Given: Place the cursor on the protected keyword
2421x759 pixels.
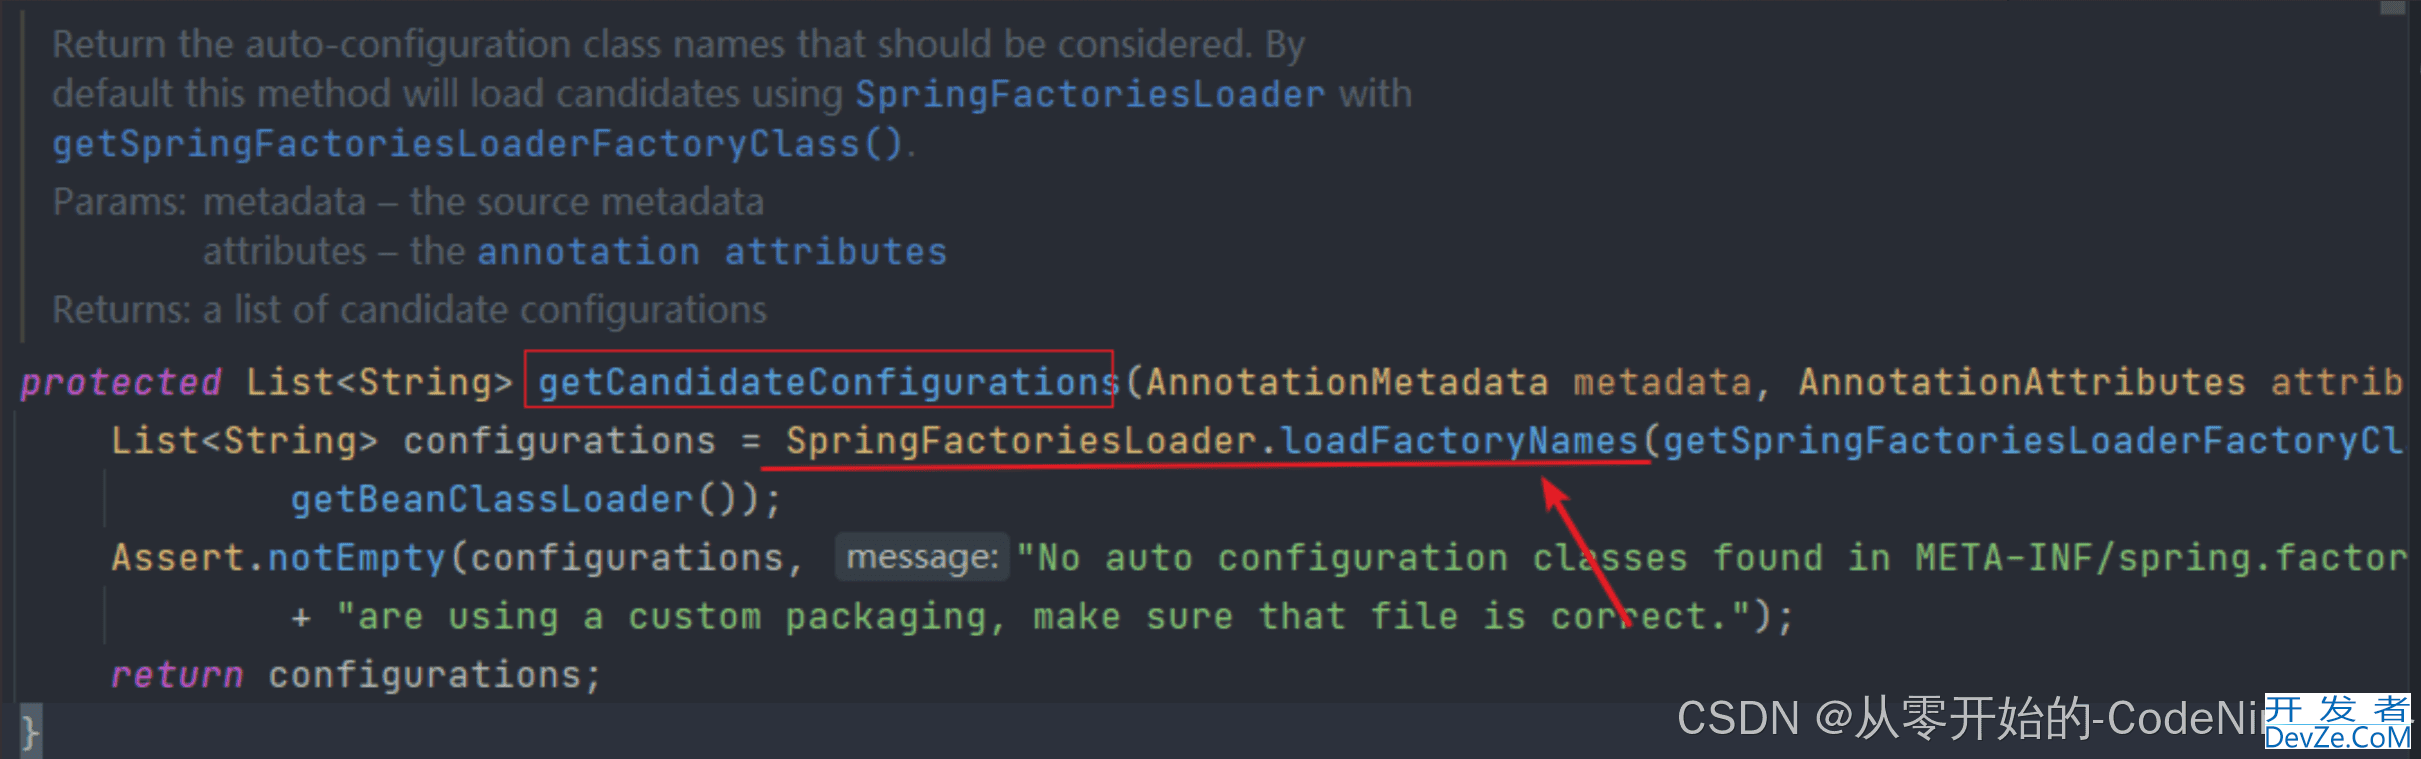Looking at the screenshot, I should pyautogui.click(x=121, y=382).
